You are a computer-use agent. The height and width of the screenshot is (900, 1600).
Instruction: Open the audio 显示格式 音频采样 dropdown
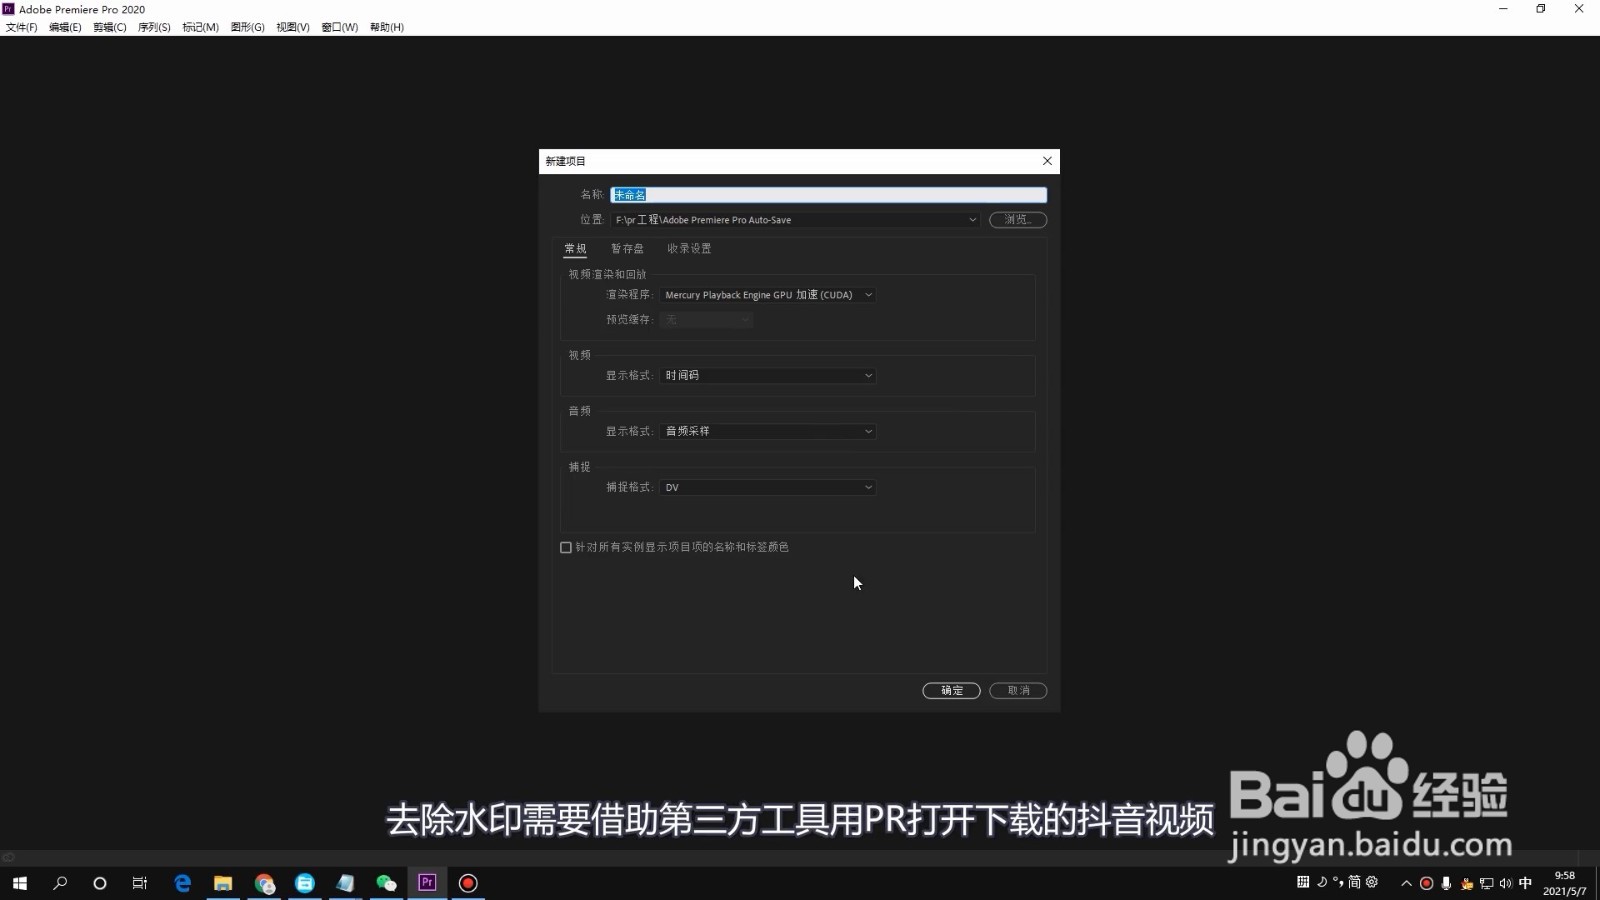click(x=768, y=432)
